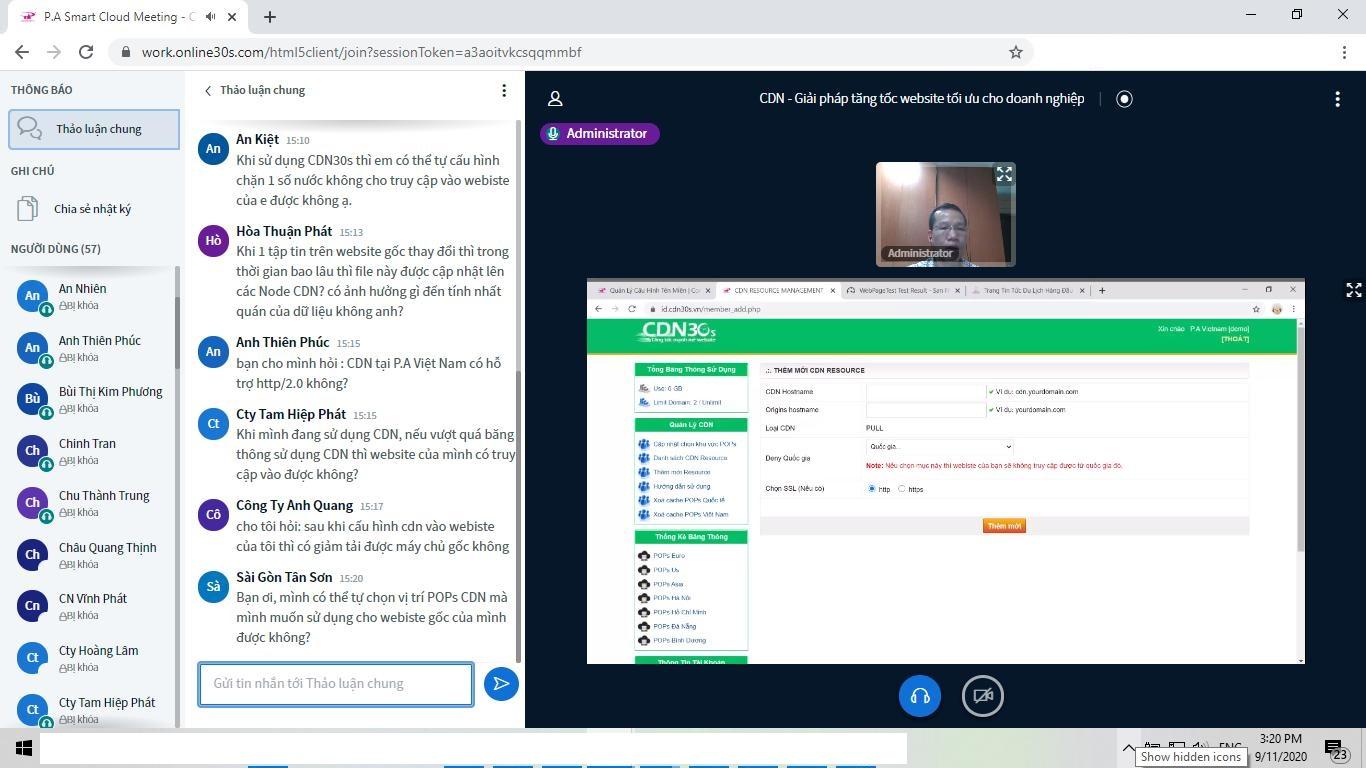Go back in browser history
This screenshot has height=768, width=1366.
pyautogui.click(x=22, y=52)
